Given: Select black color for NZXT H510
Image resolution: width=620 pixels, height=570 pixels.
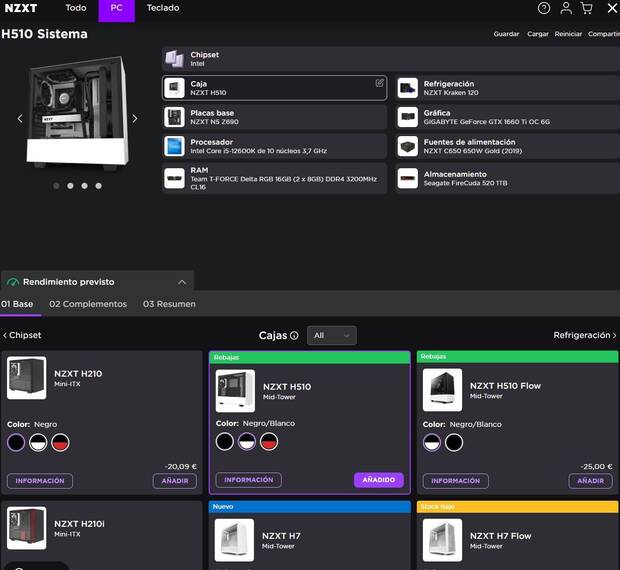Looking at the screenshot, I should (x=225, y=442).
